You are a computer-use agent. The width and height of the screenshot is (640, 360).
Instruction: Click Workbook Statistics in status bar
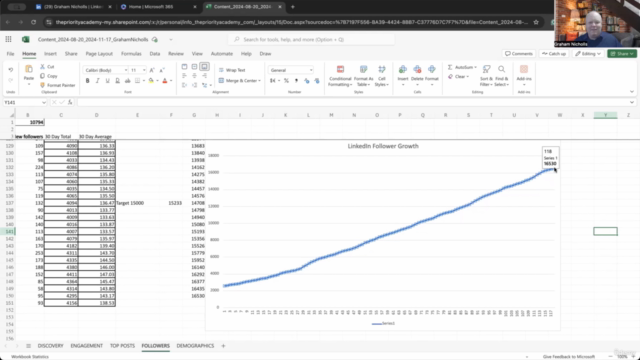30,357
